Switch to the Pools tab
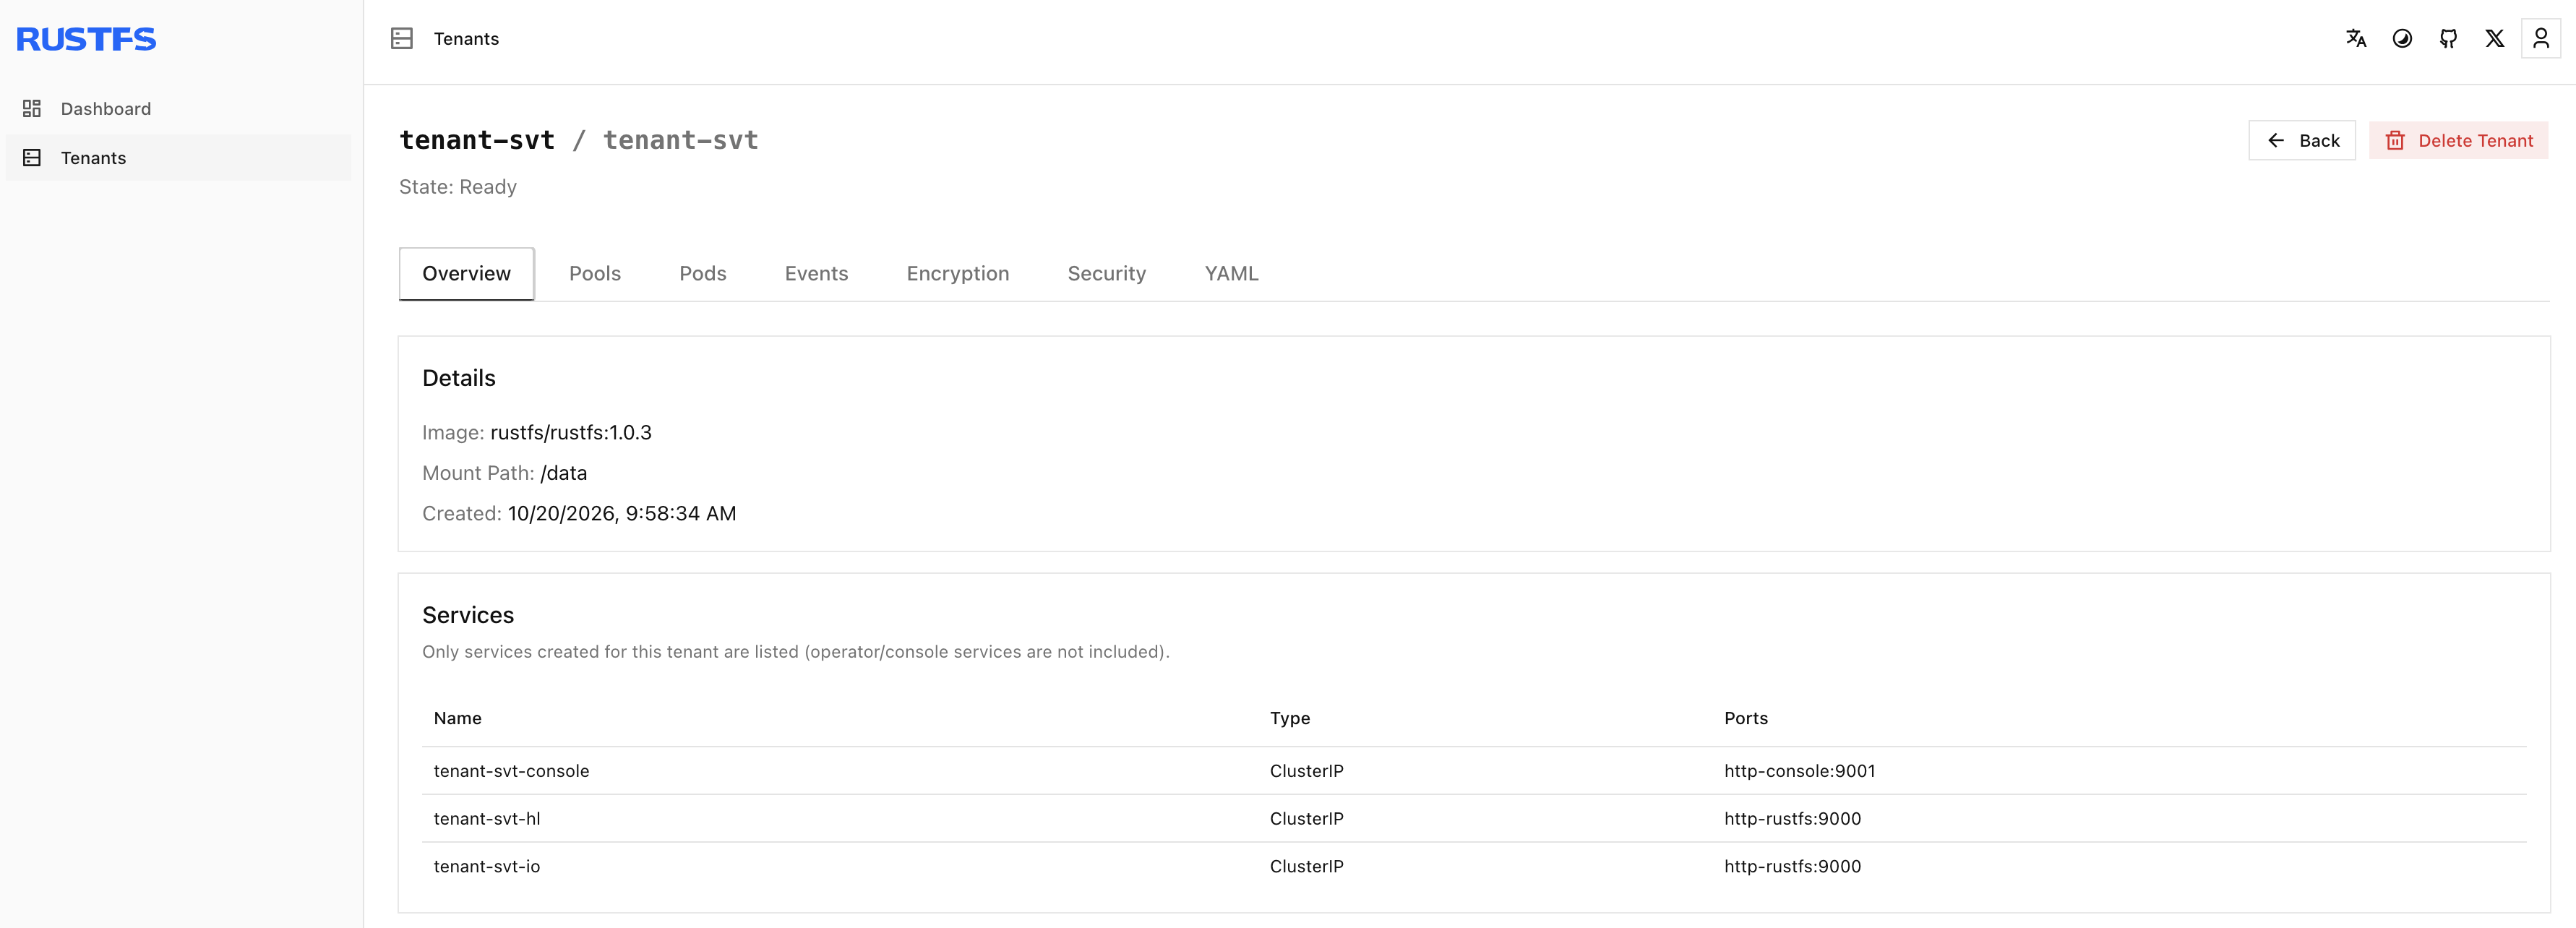This screenshot has height=928, width=2576. (595, 274)
